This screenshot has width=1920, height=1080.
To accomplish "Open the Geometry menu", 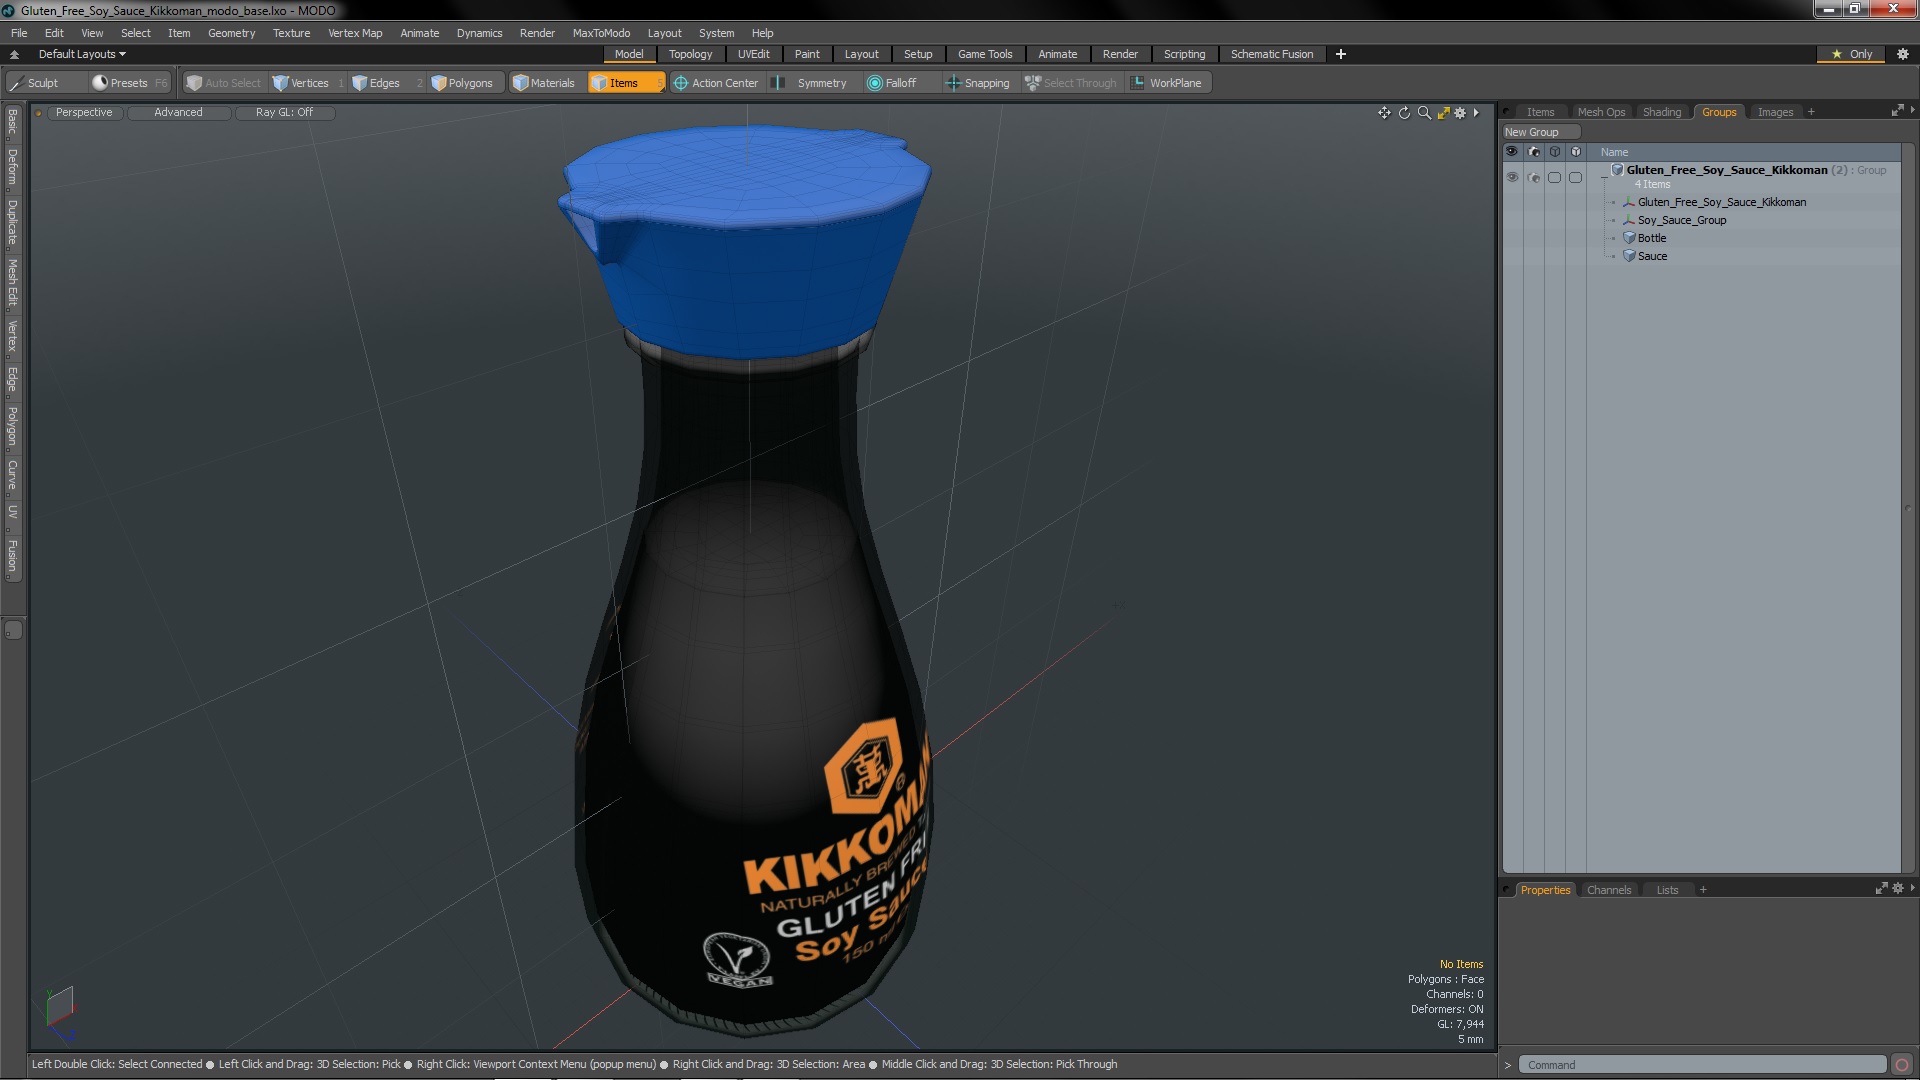I will (x=231, y=33).
